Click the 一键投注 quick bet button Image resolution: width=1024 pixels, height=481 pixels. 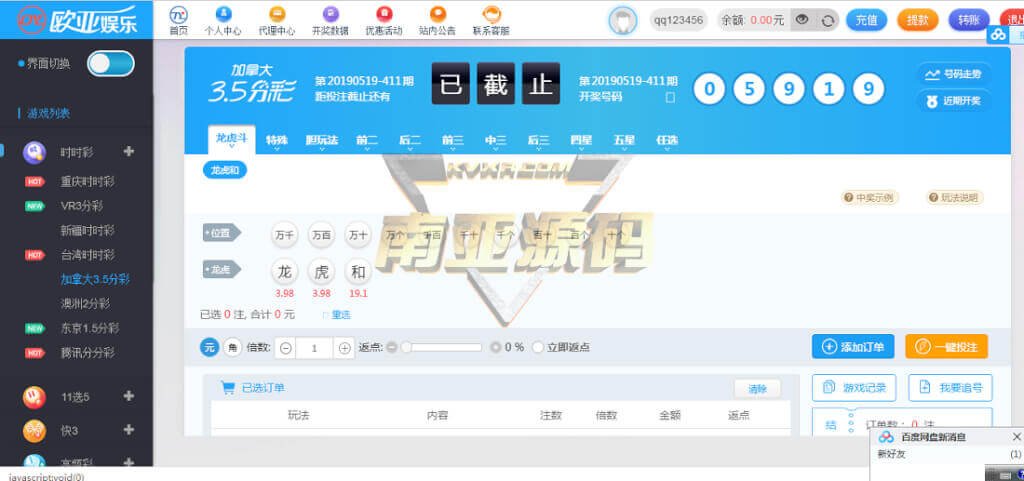pos(946,347)
